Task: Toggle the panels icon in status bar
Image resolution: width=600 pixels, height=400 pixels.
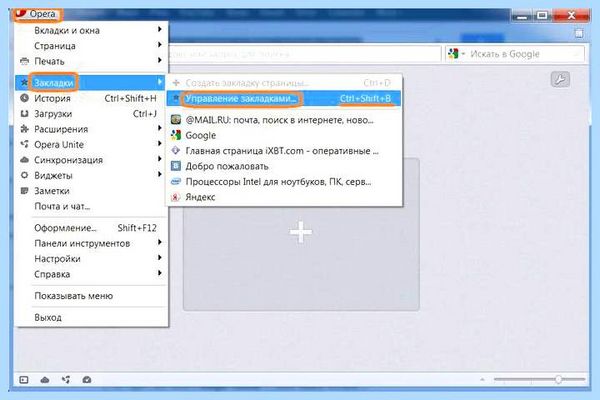Action: 24,380
